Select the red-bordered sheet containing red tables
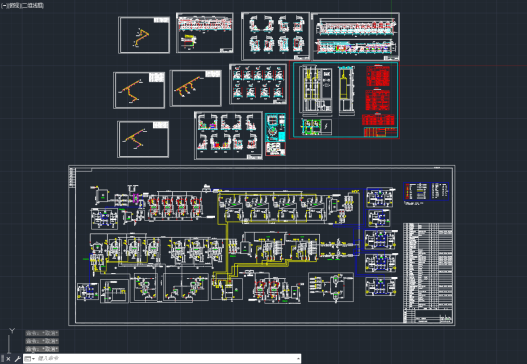 (x=344, y=99)
